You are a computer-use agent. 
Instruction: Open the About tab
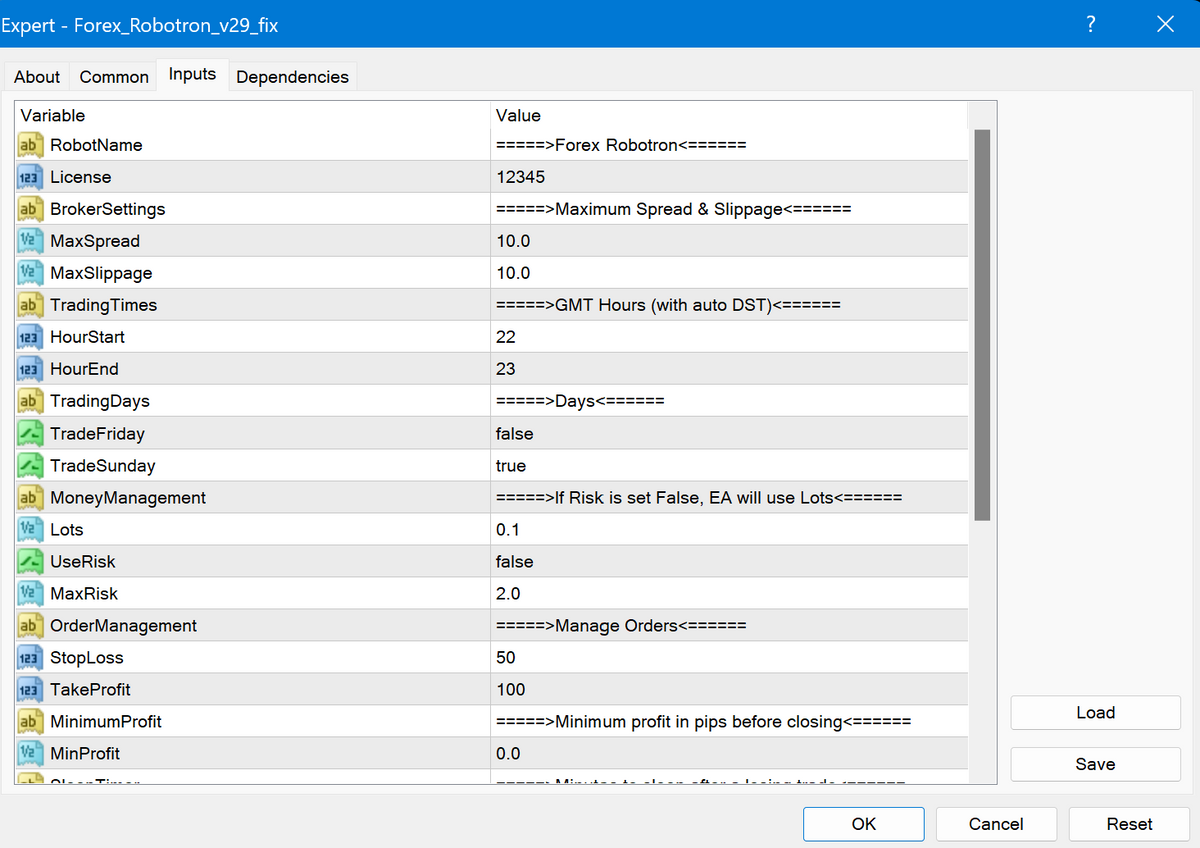click(37, 77)
